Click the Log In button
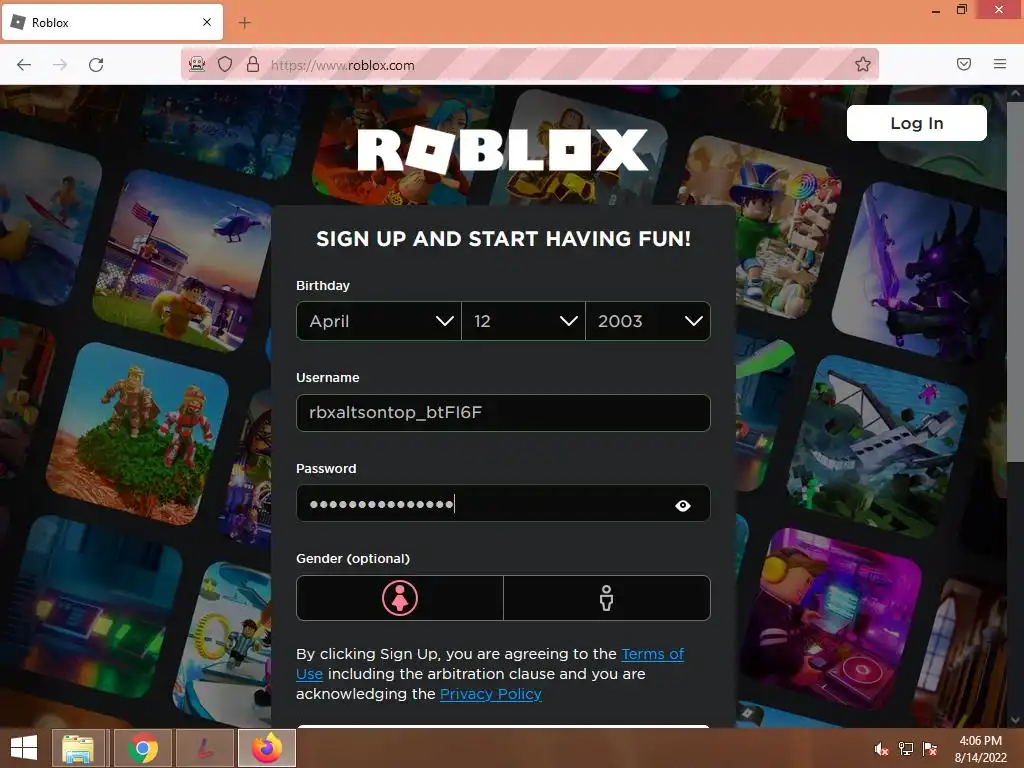Screen dimensions: 1024x768 (917, 123)
